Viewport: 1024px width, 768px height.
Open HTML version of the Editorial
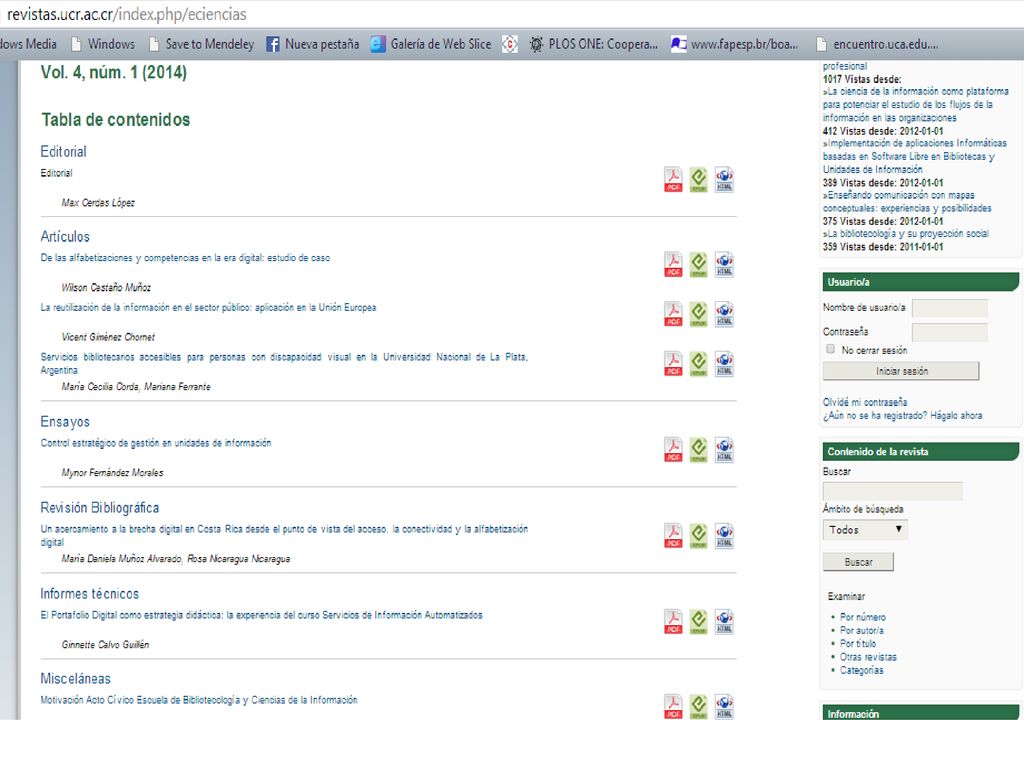[x=724, y=180]
